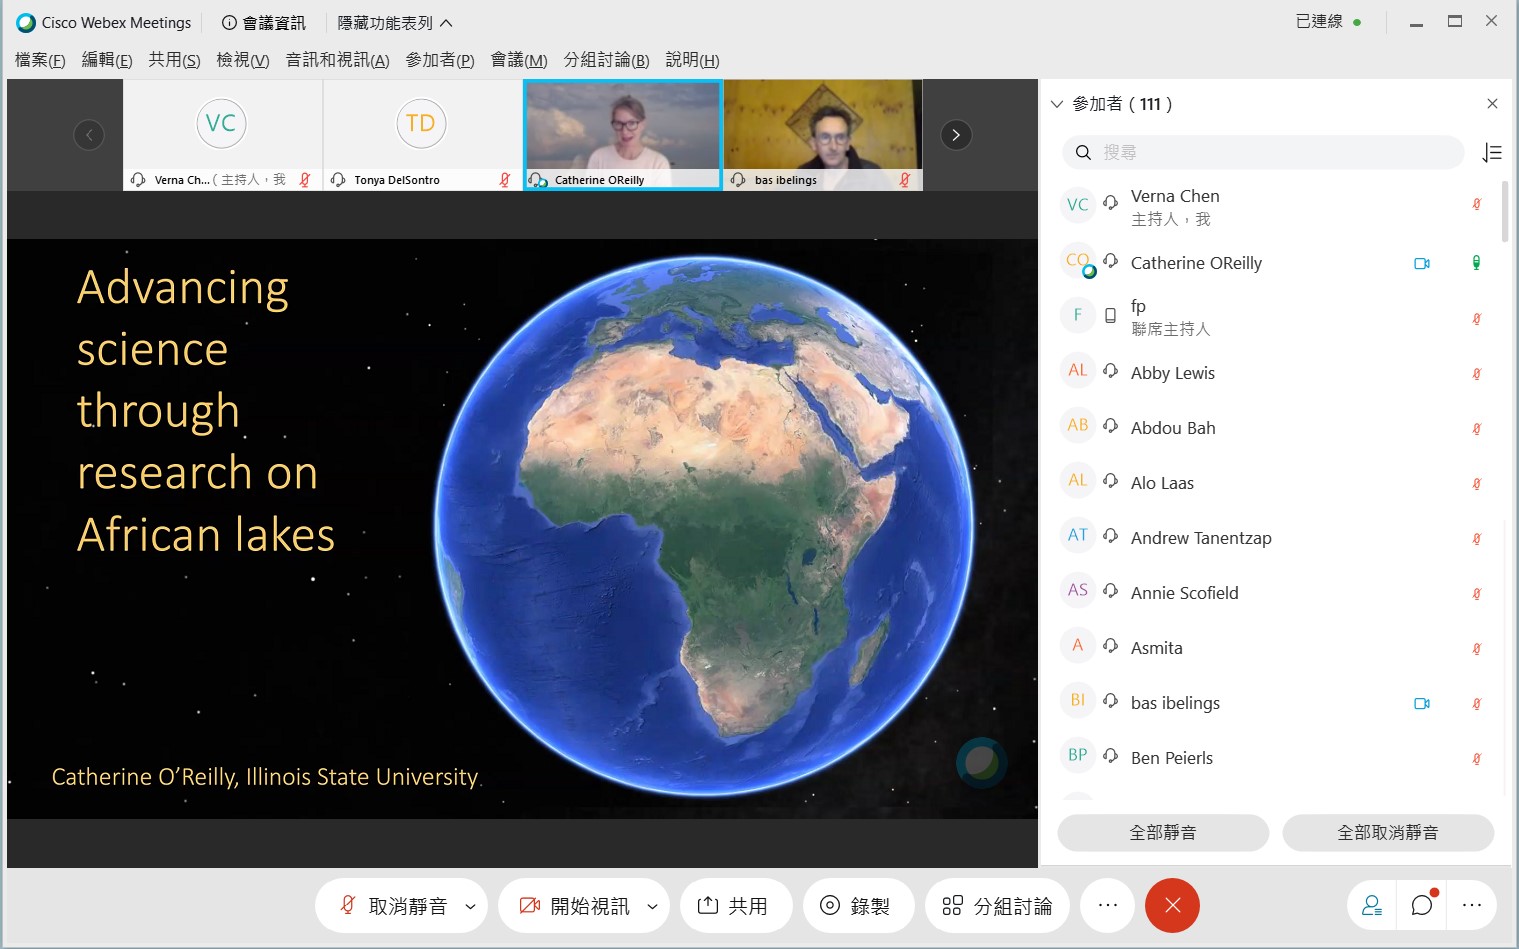
Task: Unmute Alo Laas's microphone
Action: (1476, 484)
